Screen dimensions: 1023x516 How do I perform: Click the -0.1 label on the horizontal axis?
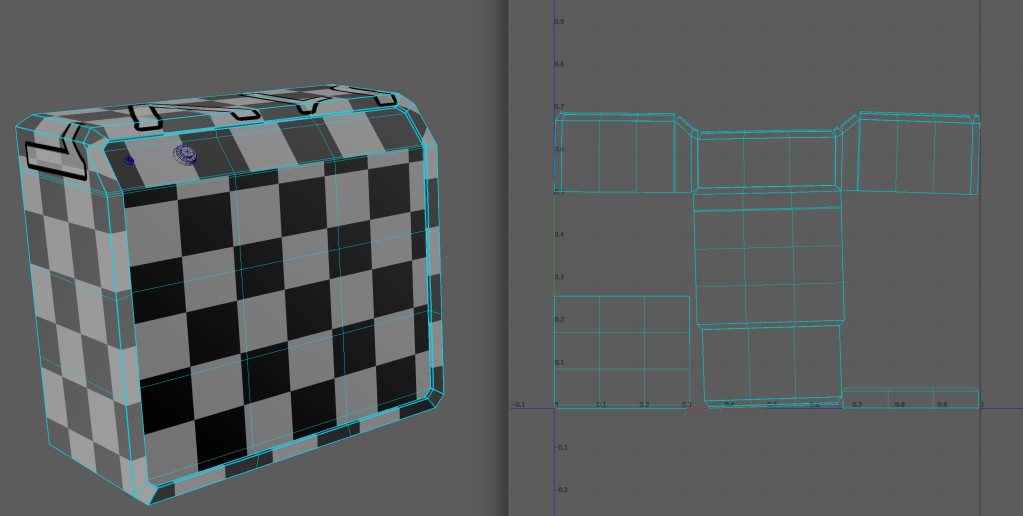tap(519, 405)
